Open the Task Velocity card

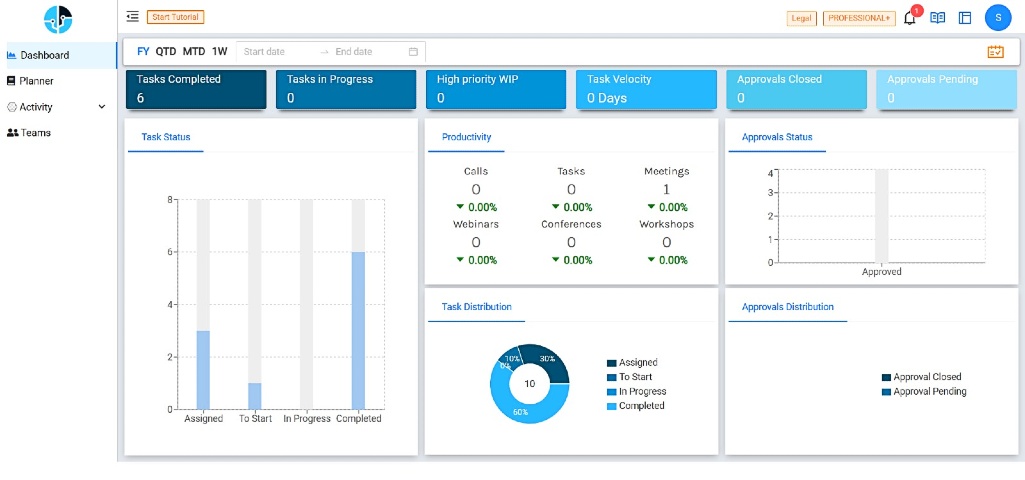click(646, 89)
